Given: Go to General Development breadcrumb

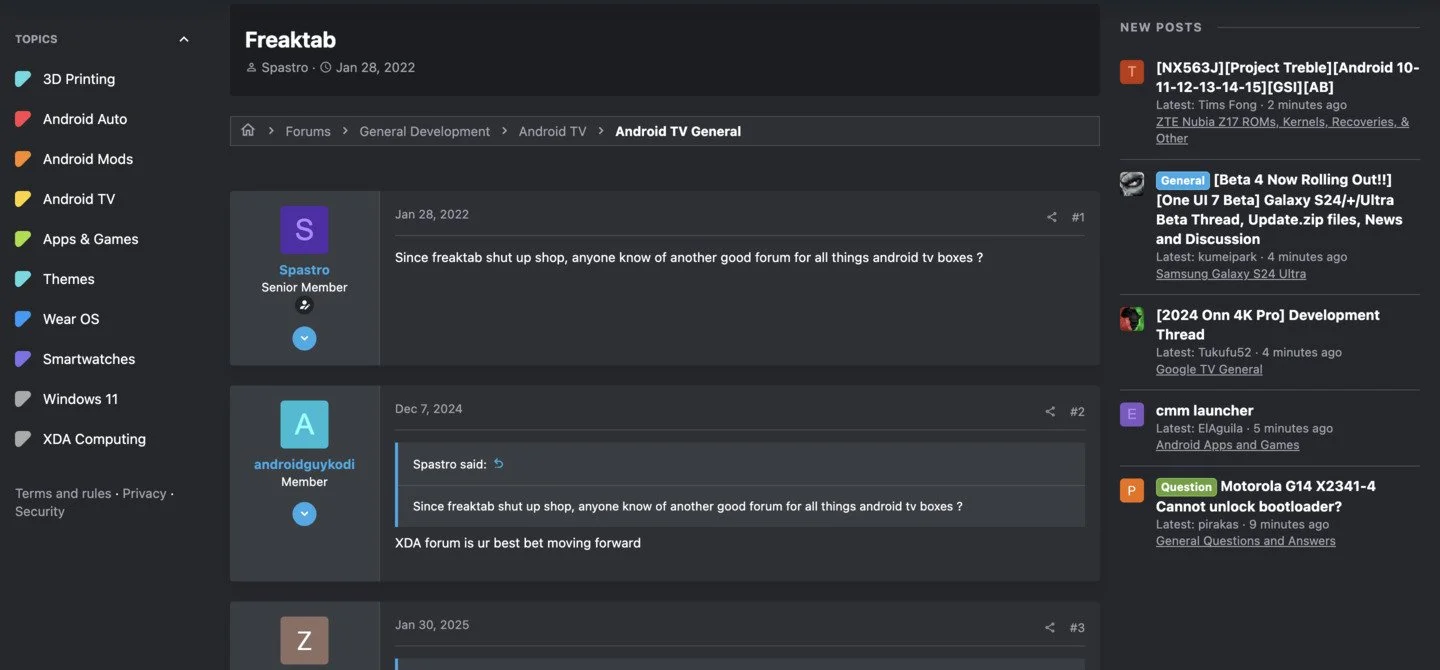Looking at the screenshot, I should point(425,131).
